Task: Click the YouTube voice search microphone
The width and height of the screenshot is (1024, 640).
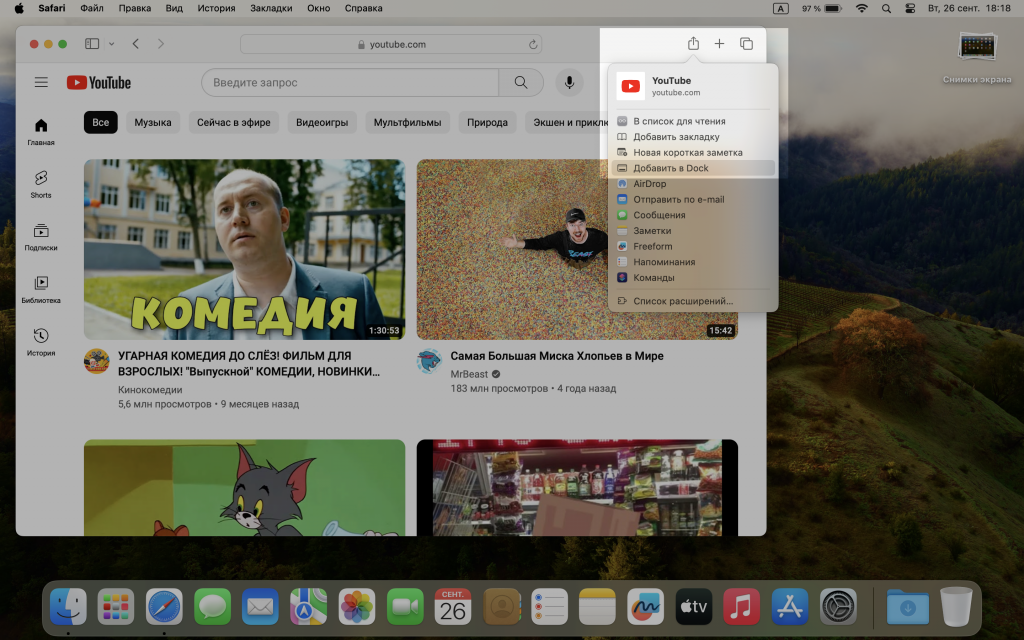Action: coord(569,83)
